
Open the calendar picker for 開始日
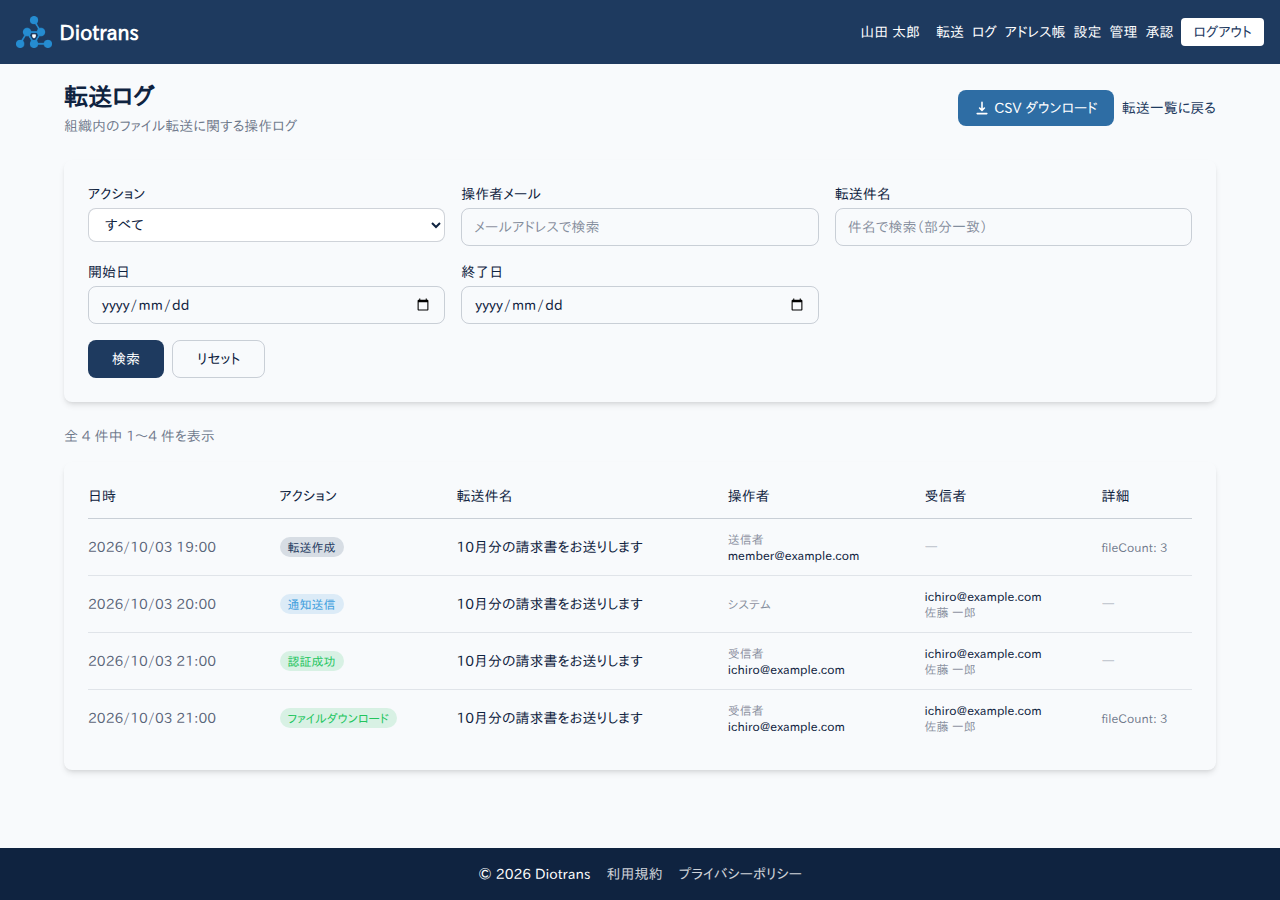tap(423, 305)
